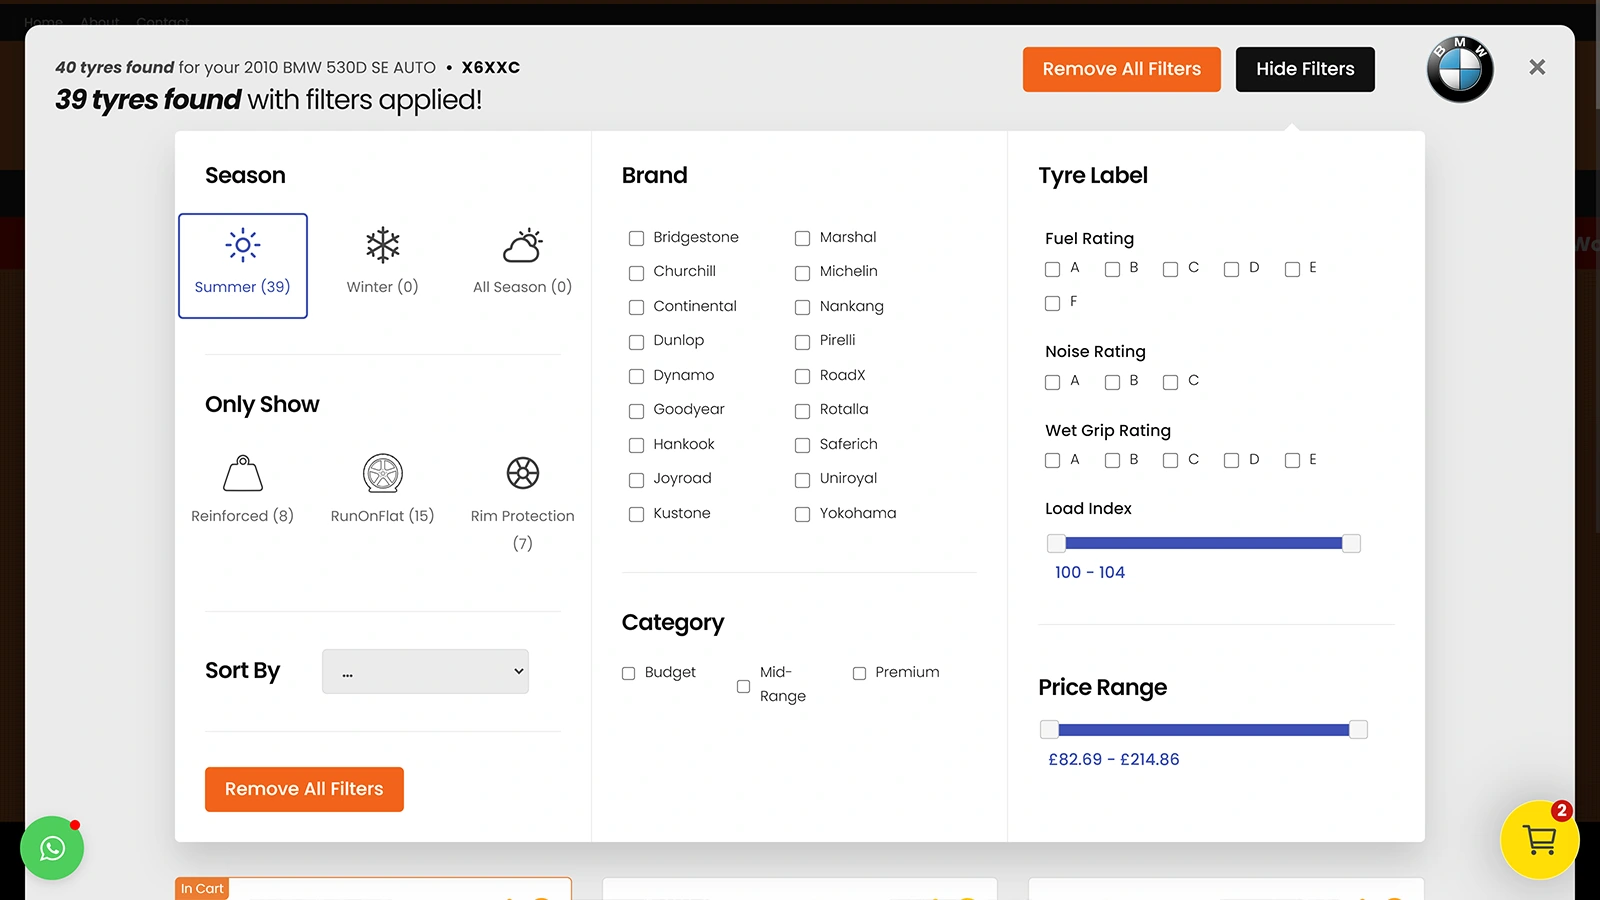Screen dimensions: 1600x900
Task: Filter by RunOnFlat tyre icon
Action: (382, 474)
